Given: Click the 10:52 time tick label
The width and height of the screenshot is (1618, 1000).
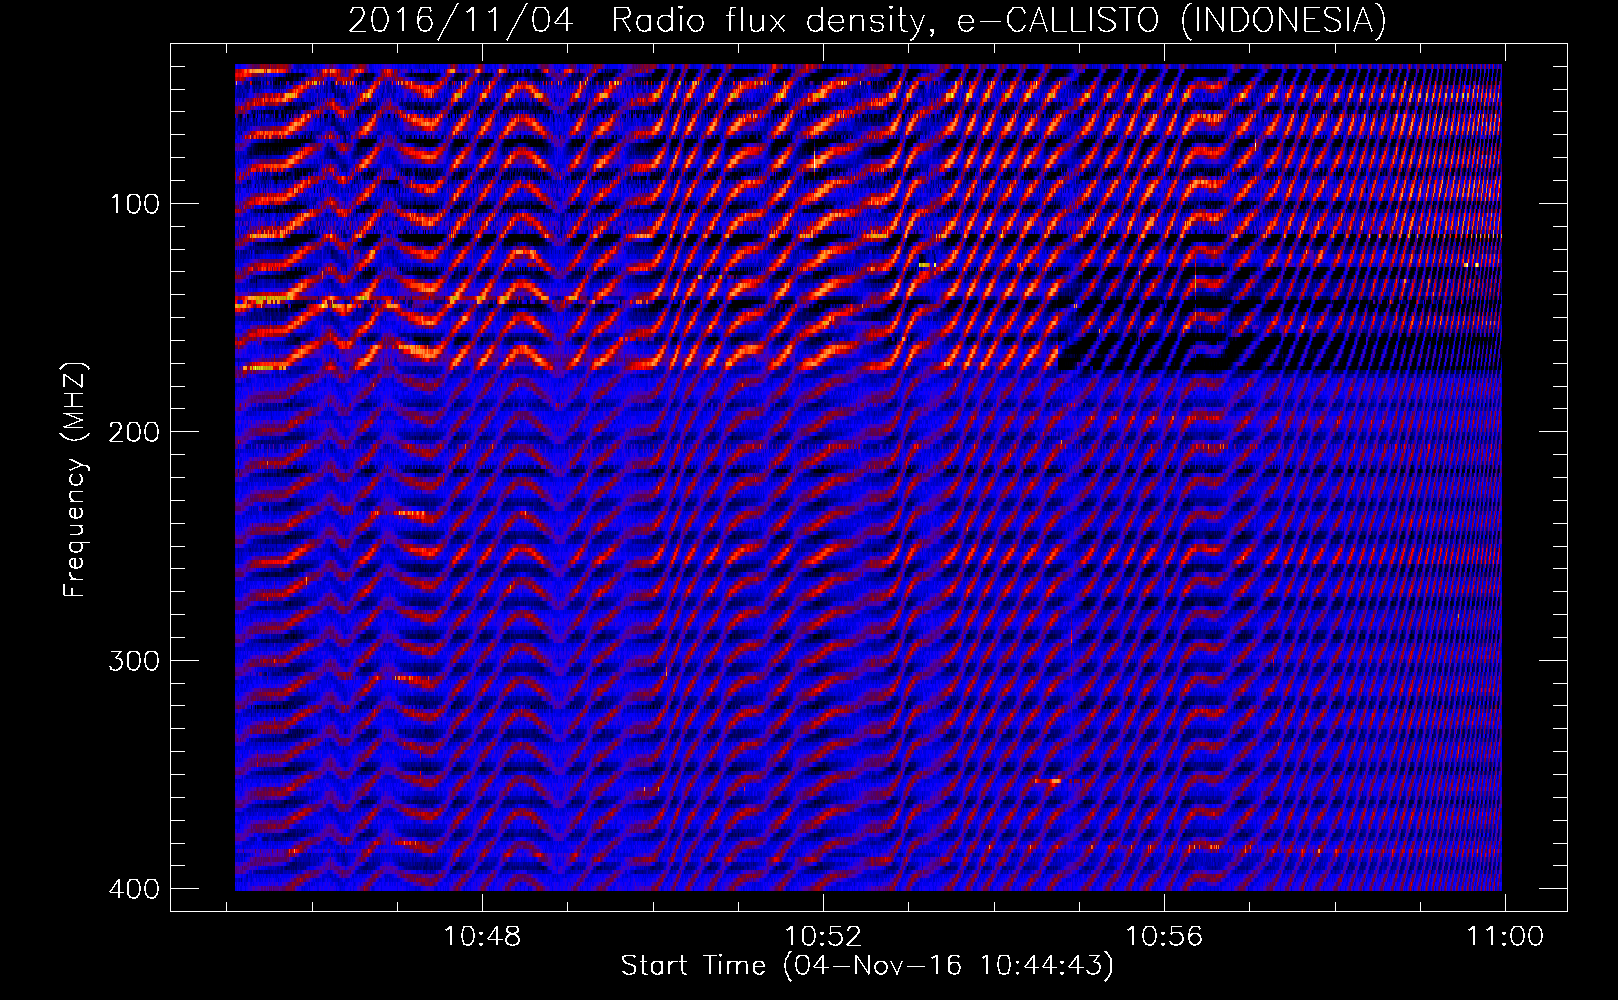Looking at the screenshot, I should click(x=823, y=937).
